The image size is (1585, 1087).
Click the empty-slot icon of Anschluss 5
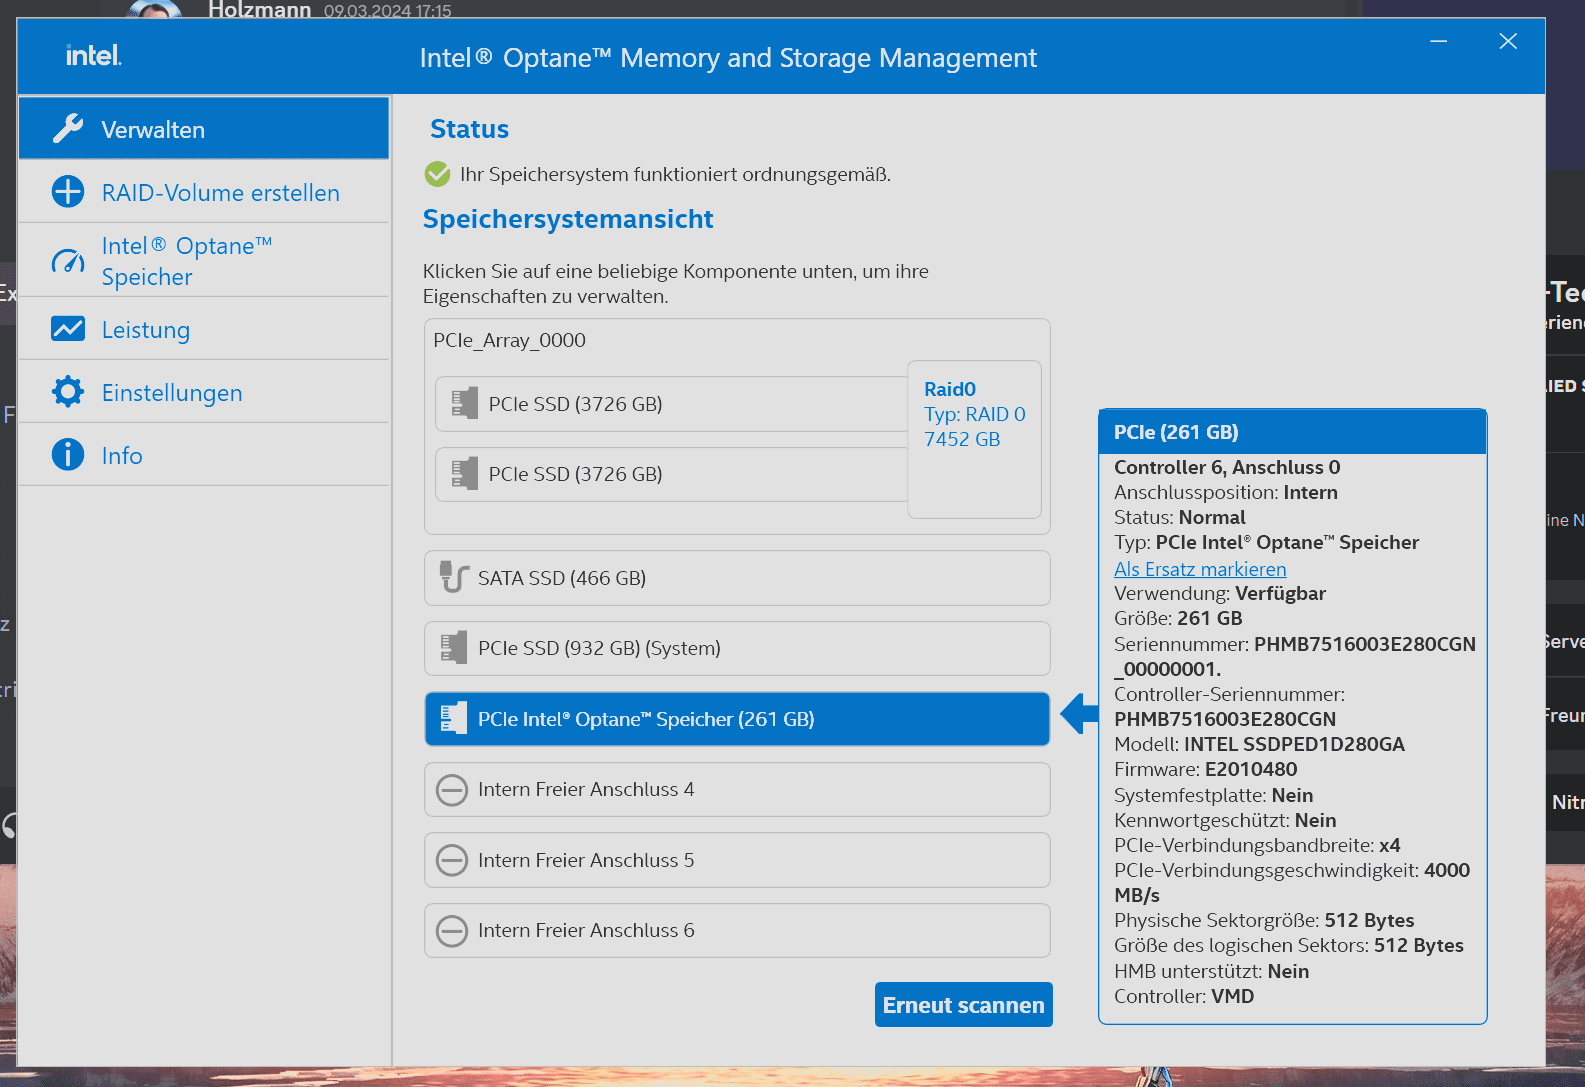point(452,860)
